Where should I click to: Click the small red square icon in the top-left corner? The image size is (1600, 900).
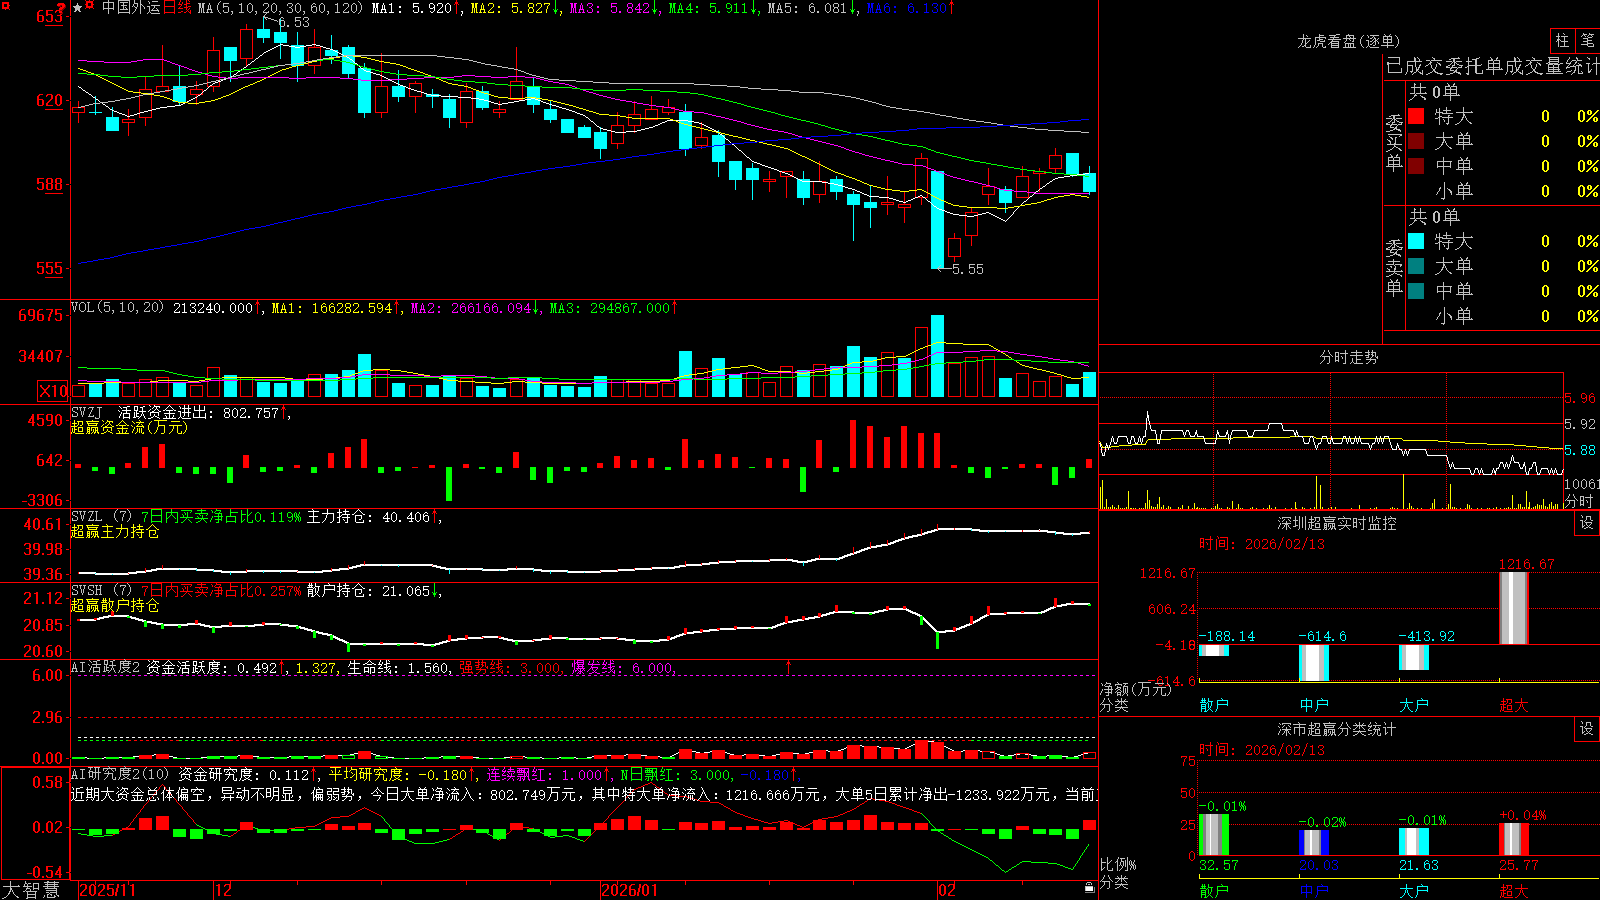point(6,6)
